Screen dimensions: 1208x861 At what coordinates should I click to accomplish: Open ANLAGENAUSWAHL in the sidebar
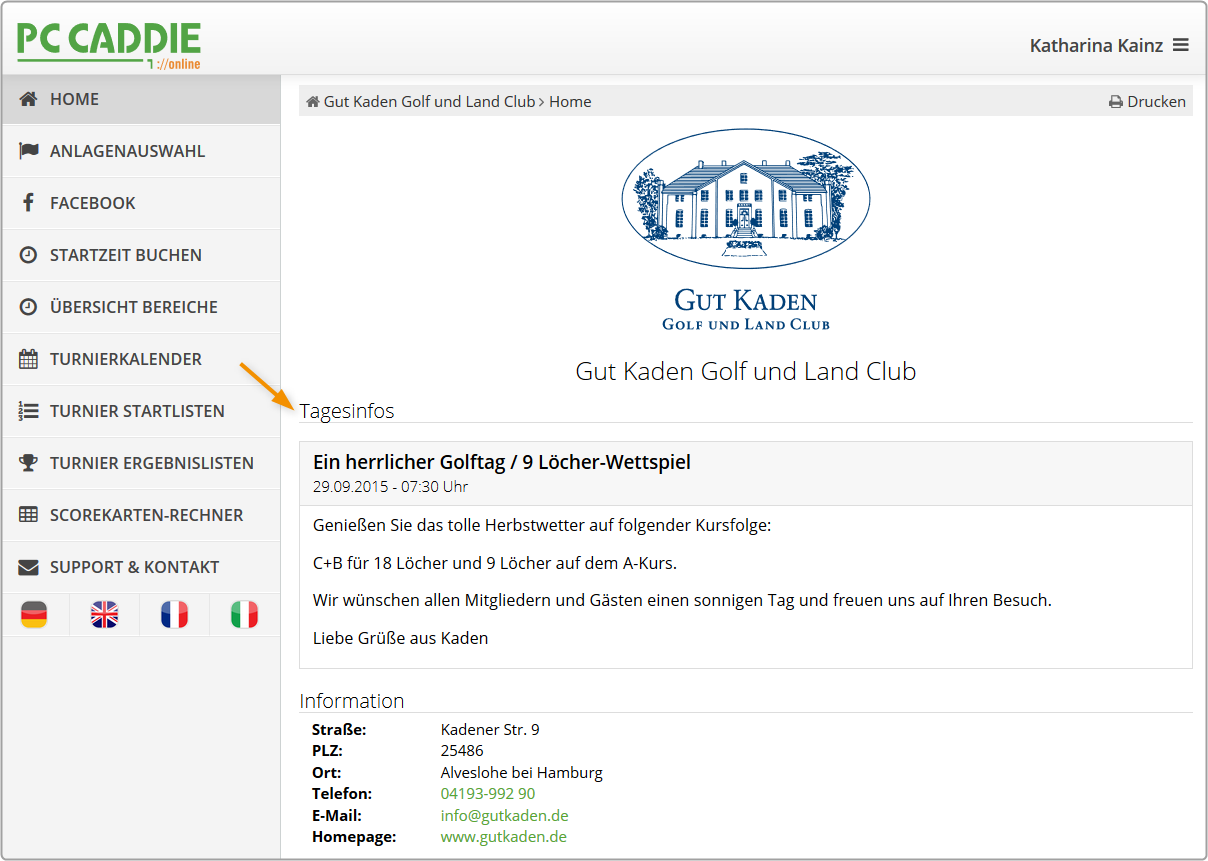[x=141, y=151]
